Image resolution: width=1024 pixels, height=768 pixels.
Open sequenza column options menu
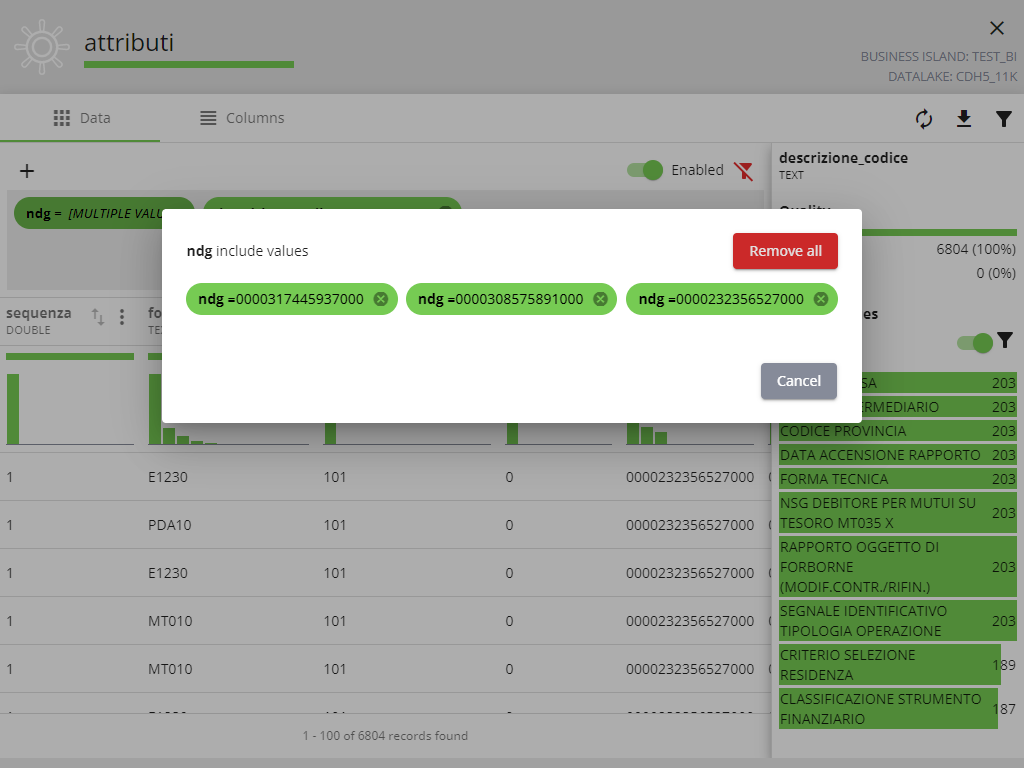[x=122, y=317]
